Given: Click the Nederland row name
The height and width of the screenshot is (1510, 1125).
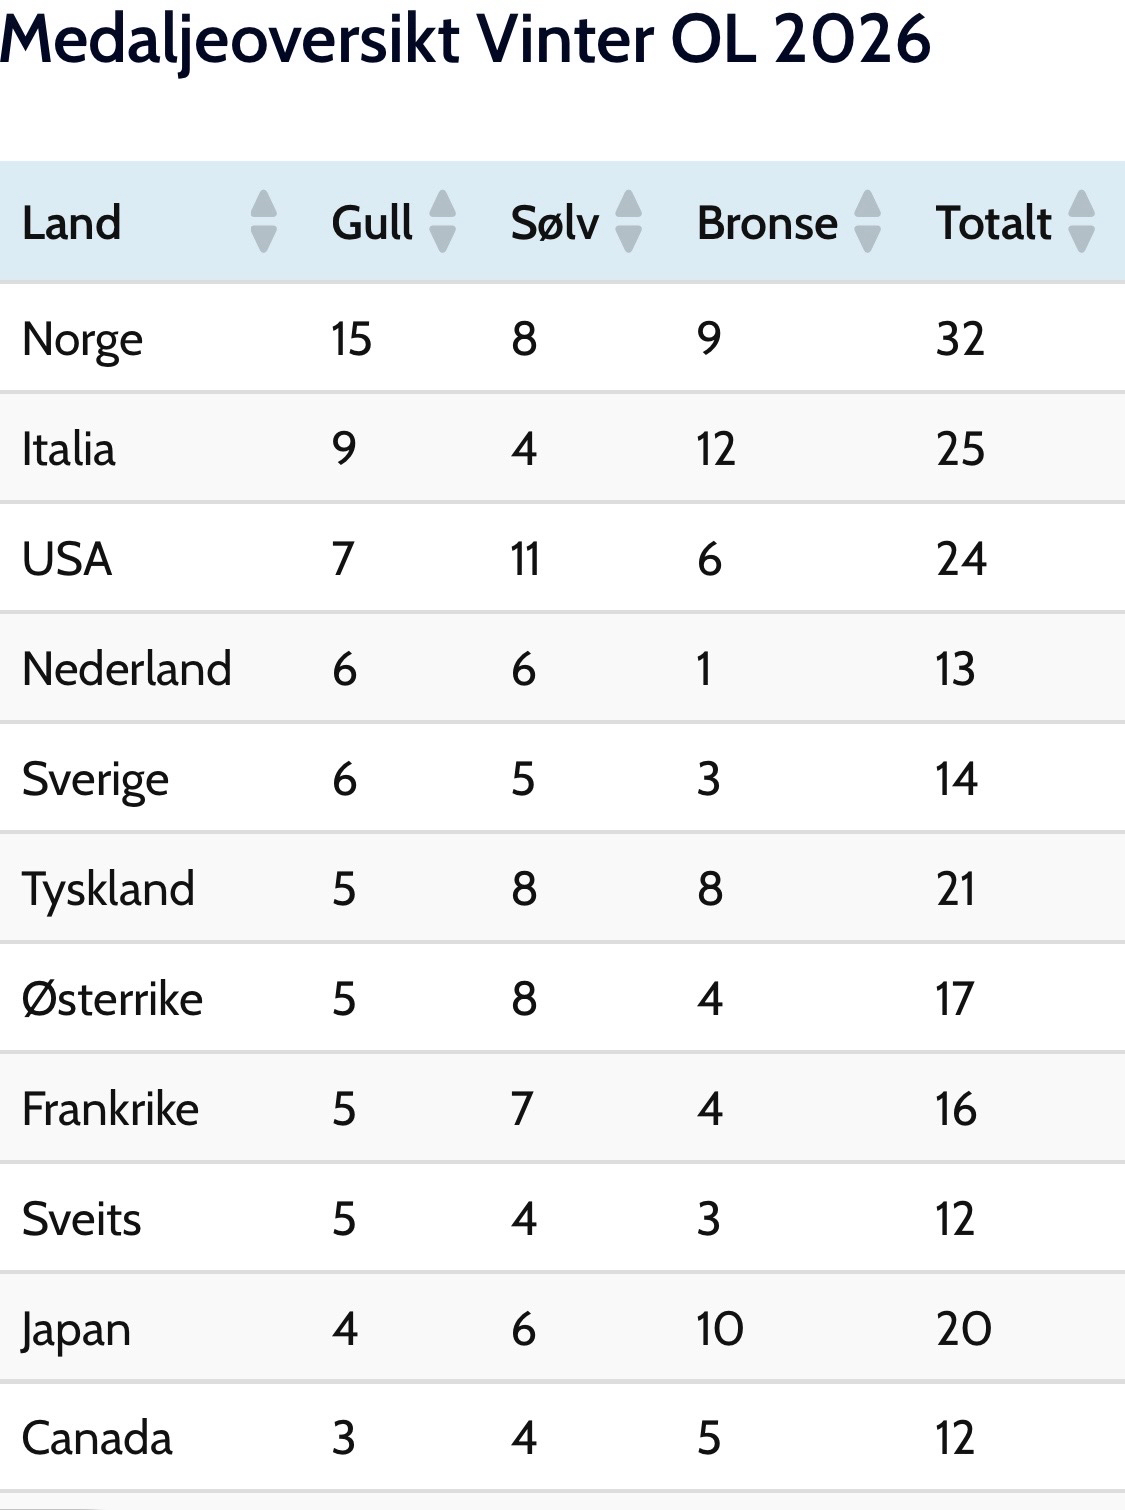Looking at the screenshot, I should (126, 669).
